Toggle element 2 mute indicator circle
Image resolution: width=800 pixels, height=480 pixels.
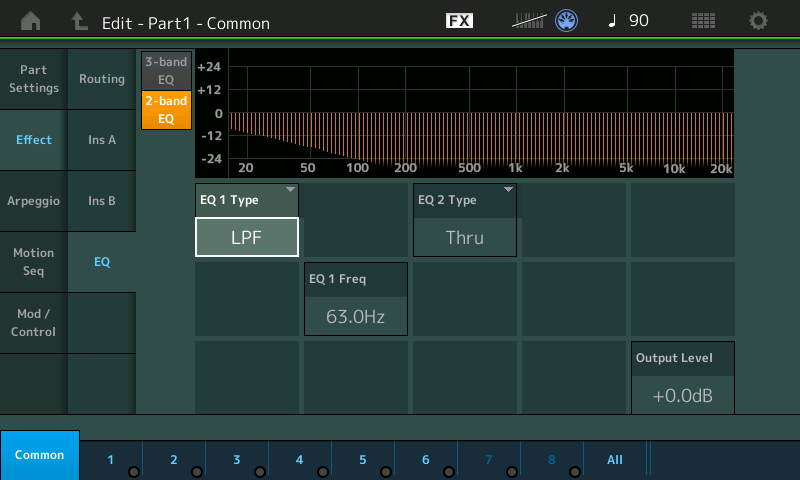(197, 472)
